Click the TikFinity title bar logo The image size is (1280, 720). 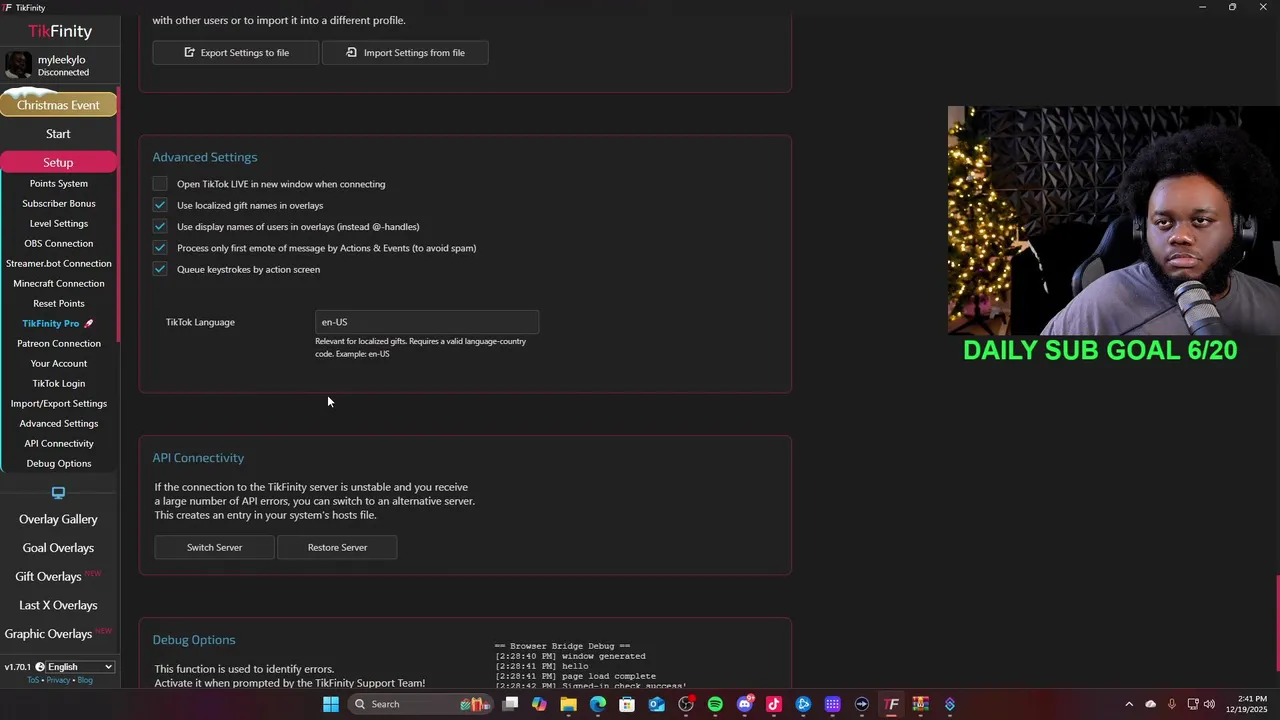coord(8,7)
